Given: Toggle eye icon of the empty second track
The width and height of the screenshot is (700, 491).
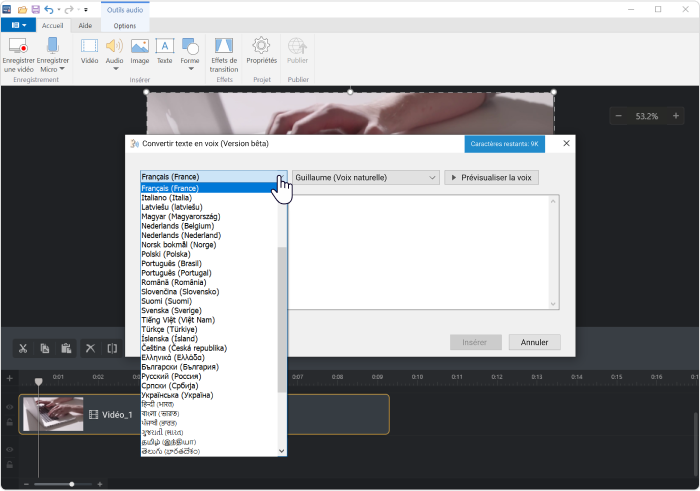Looking at the screenshot, I should point(9,449).
